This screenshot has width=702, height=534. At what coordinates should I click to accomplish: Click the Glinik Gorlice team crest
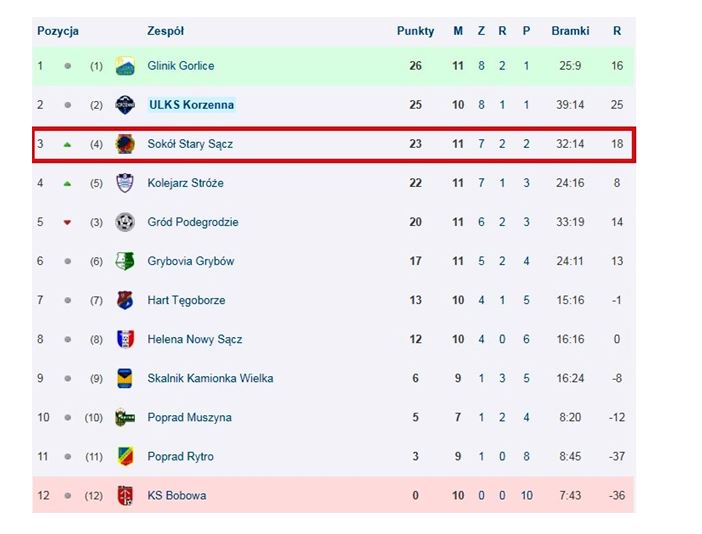click(x=125, y=66)
